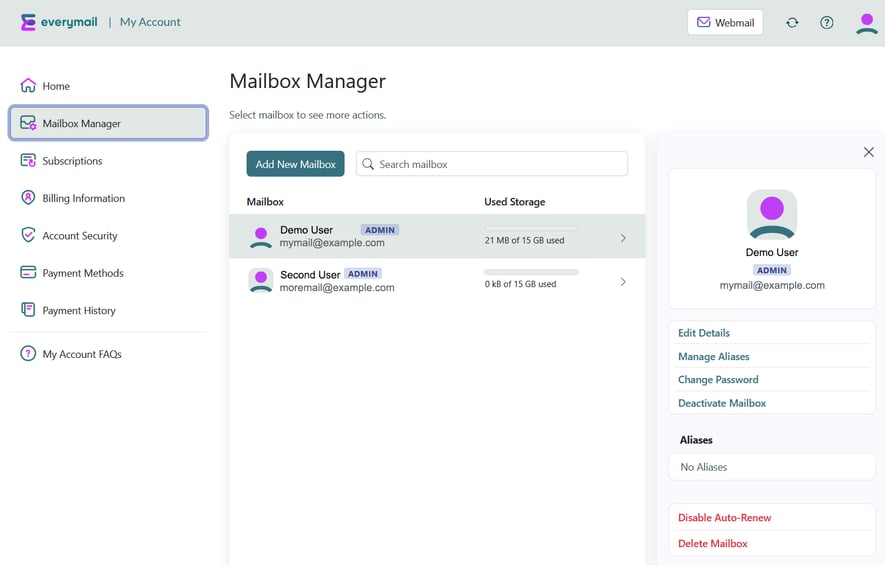Close the mailbox details panel
Image resolution: width=885 pixels, height=565 pixels.
tap(869, 152)
